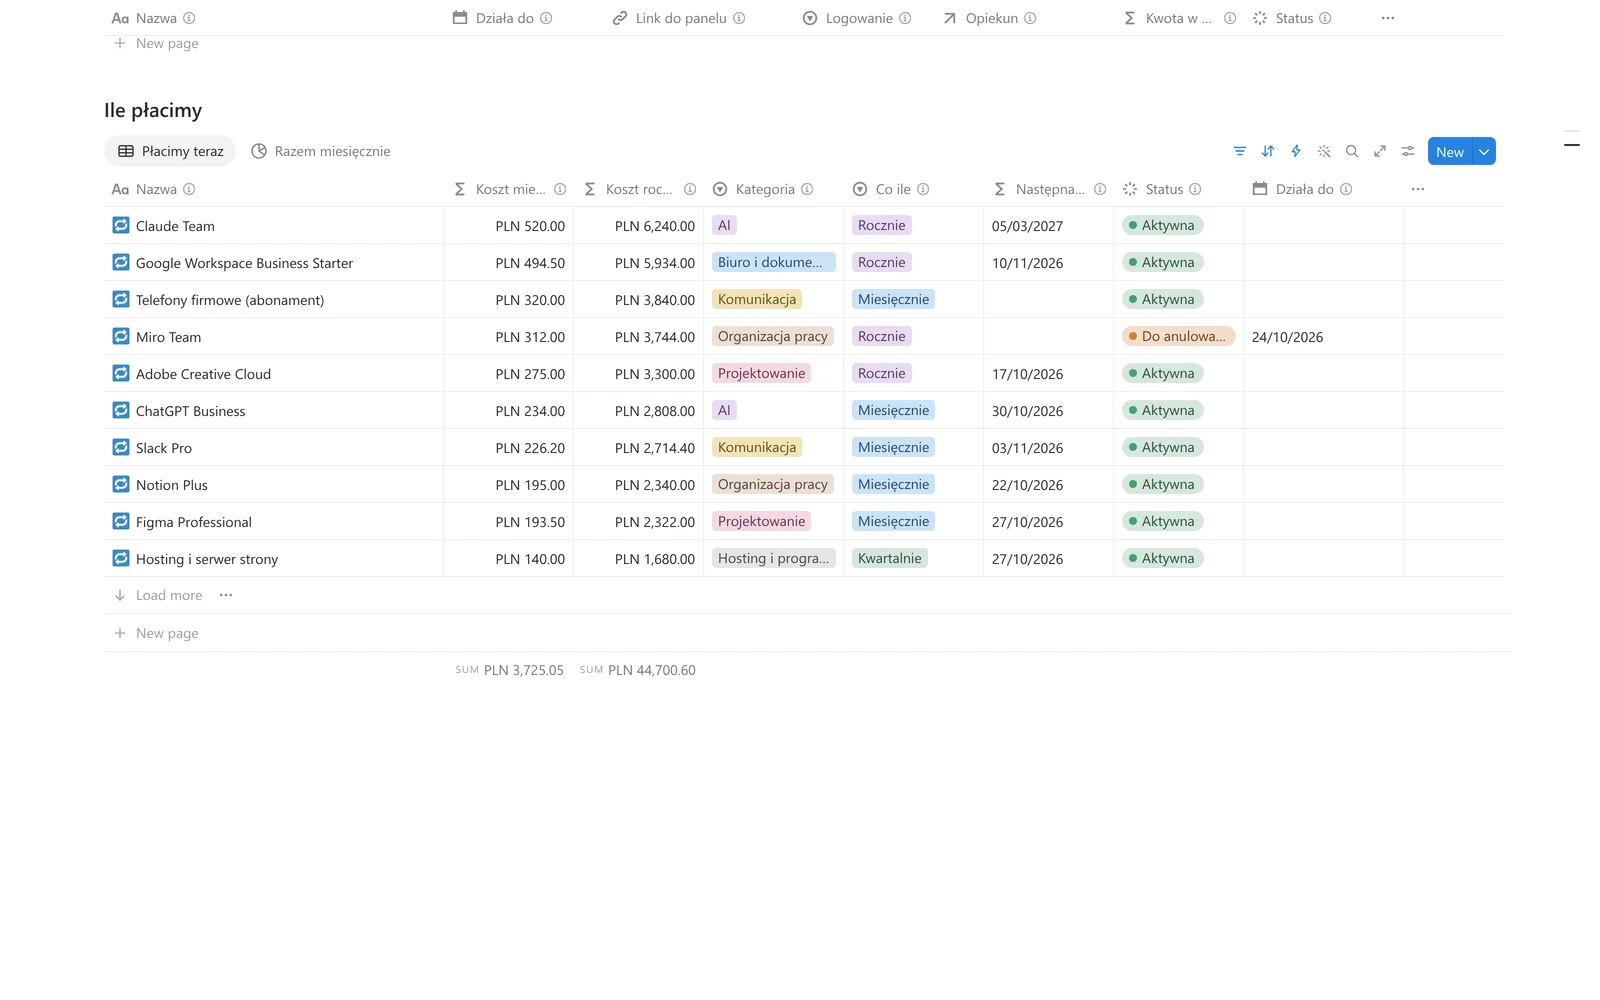Open Google Workspace Business Starter row
The width and height of the screenshot is (1600, 1000).
tap(244, 263)
